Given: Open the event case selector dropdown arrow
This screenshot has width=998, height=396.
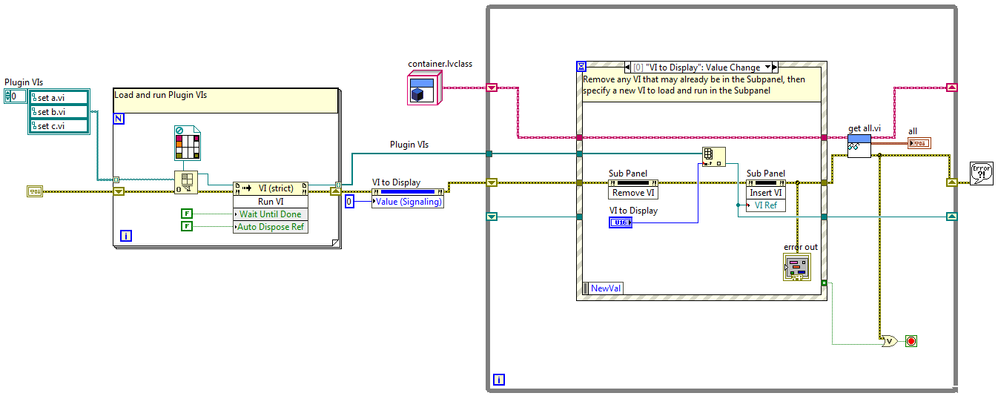Looking at the screenshot, I should (x=767, y=66).
